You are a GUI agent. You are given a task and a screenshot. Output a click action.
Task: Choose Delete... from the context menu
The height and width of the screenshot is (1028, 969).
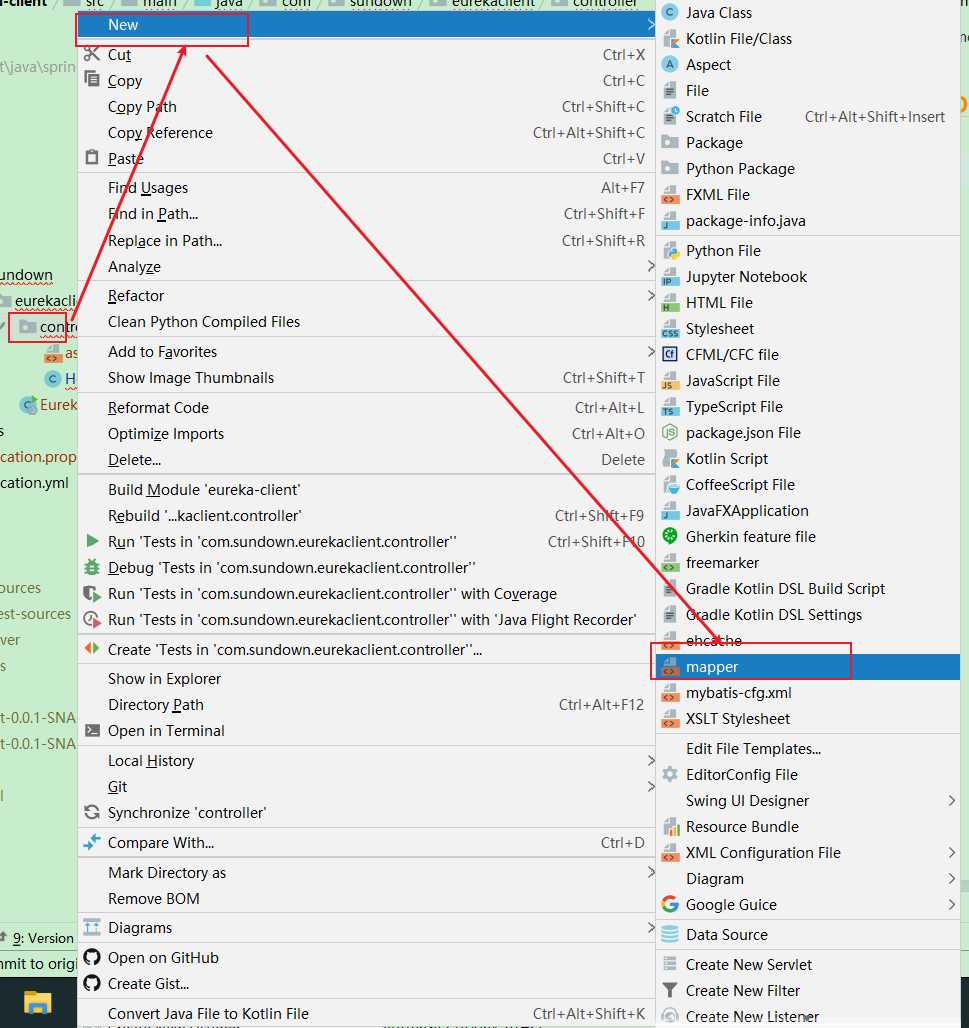tap(366, 460)
